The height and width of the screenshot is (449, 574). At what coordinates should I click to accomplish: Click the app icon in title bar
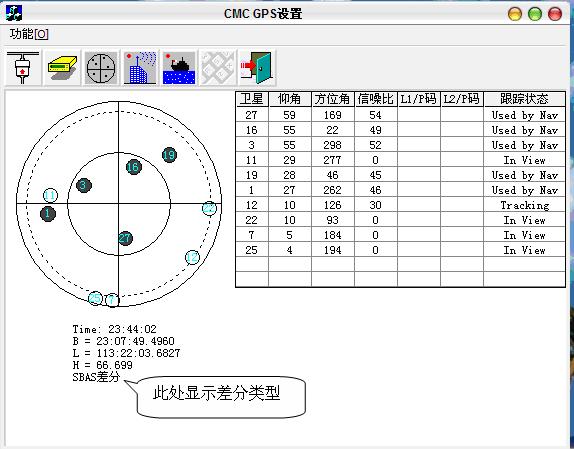coord(14,13)
